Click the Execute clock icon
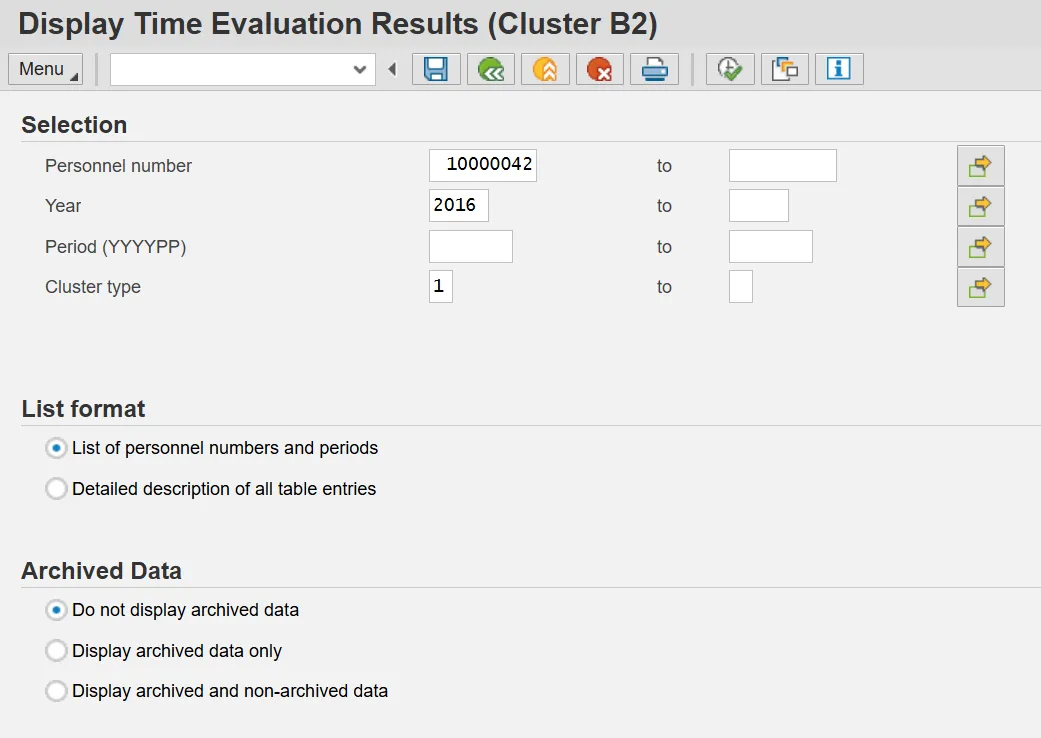 click(730, 69)
